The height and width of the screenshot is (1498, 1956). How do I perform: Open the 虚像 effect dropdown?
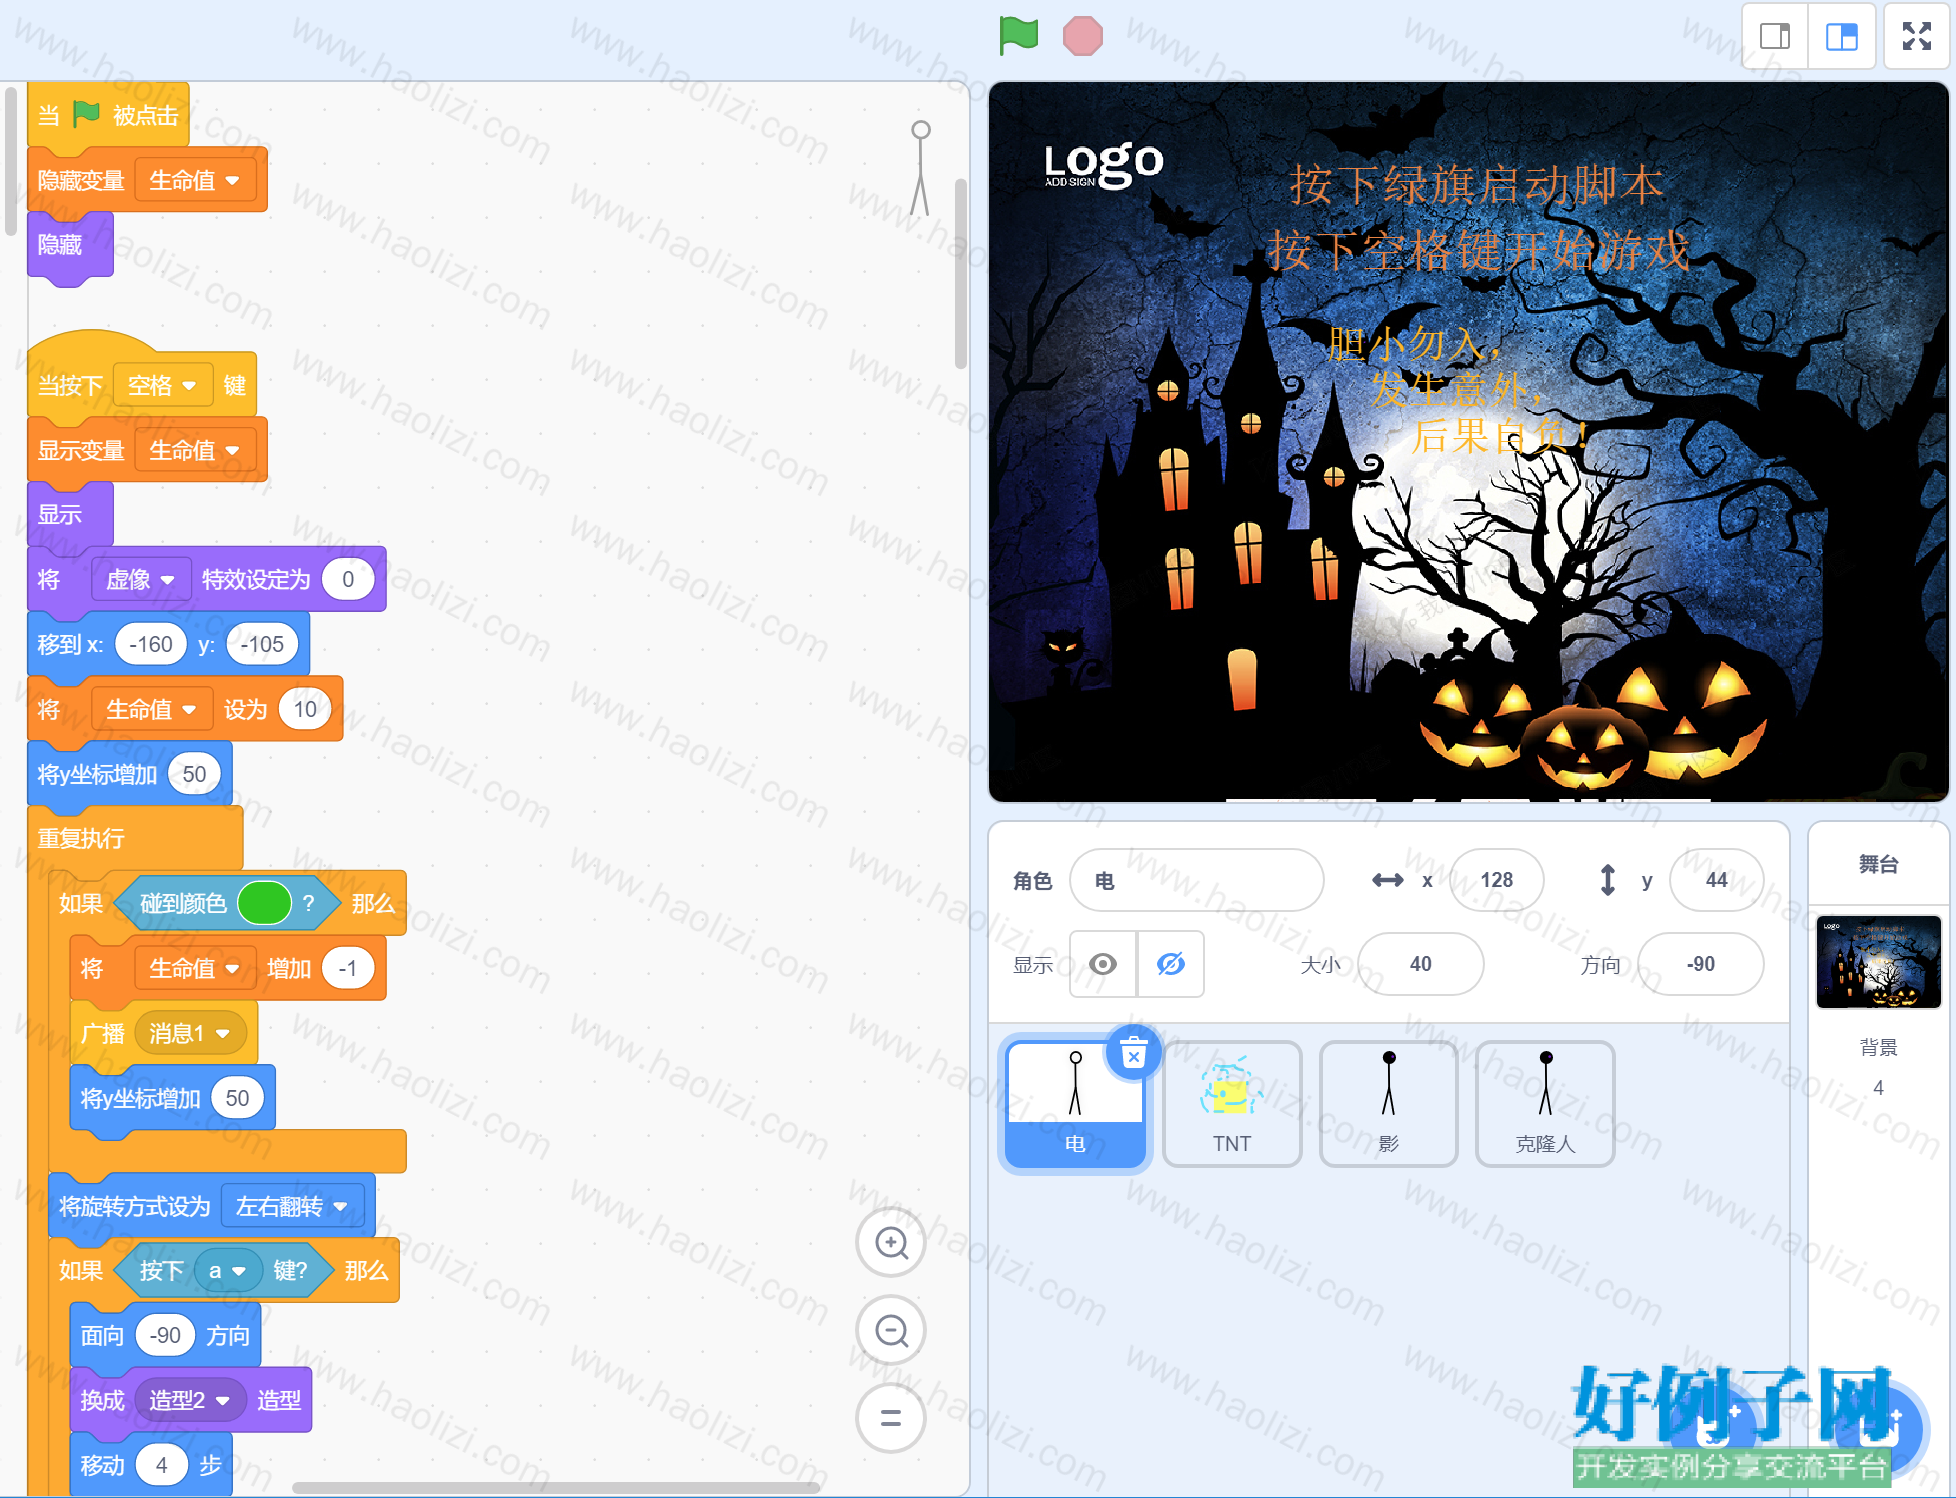coord(141,580)
